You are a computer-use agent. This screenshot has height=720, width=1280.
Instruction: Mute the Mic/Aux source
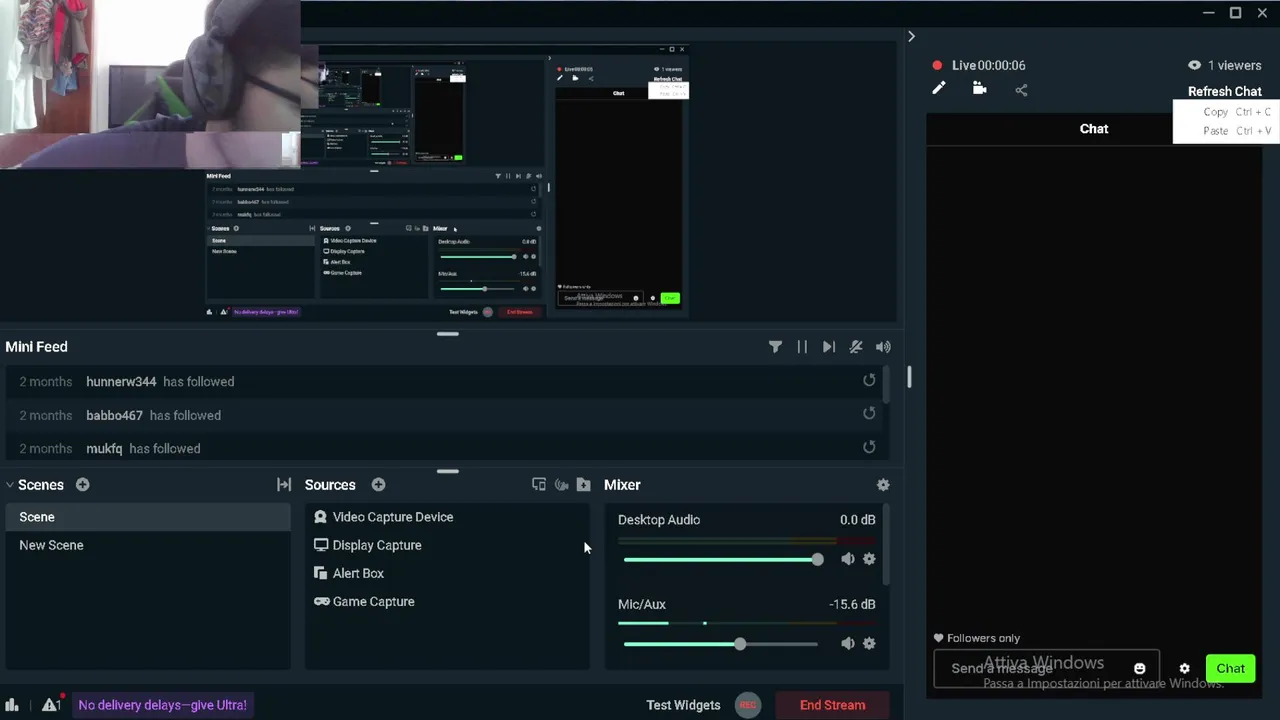(x=848, y=643)
